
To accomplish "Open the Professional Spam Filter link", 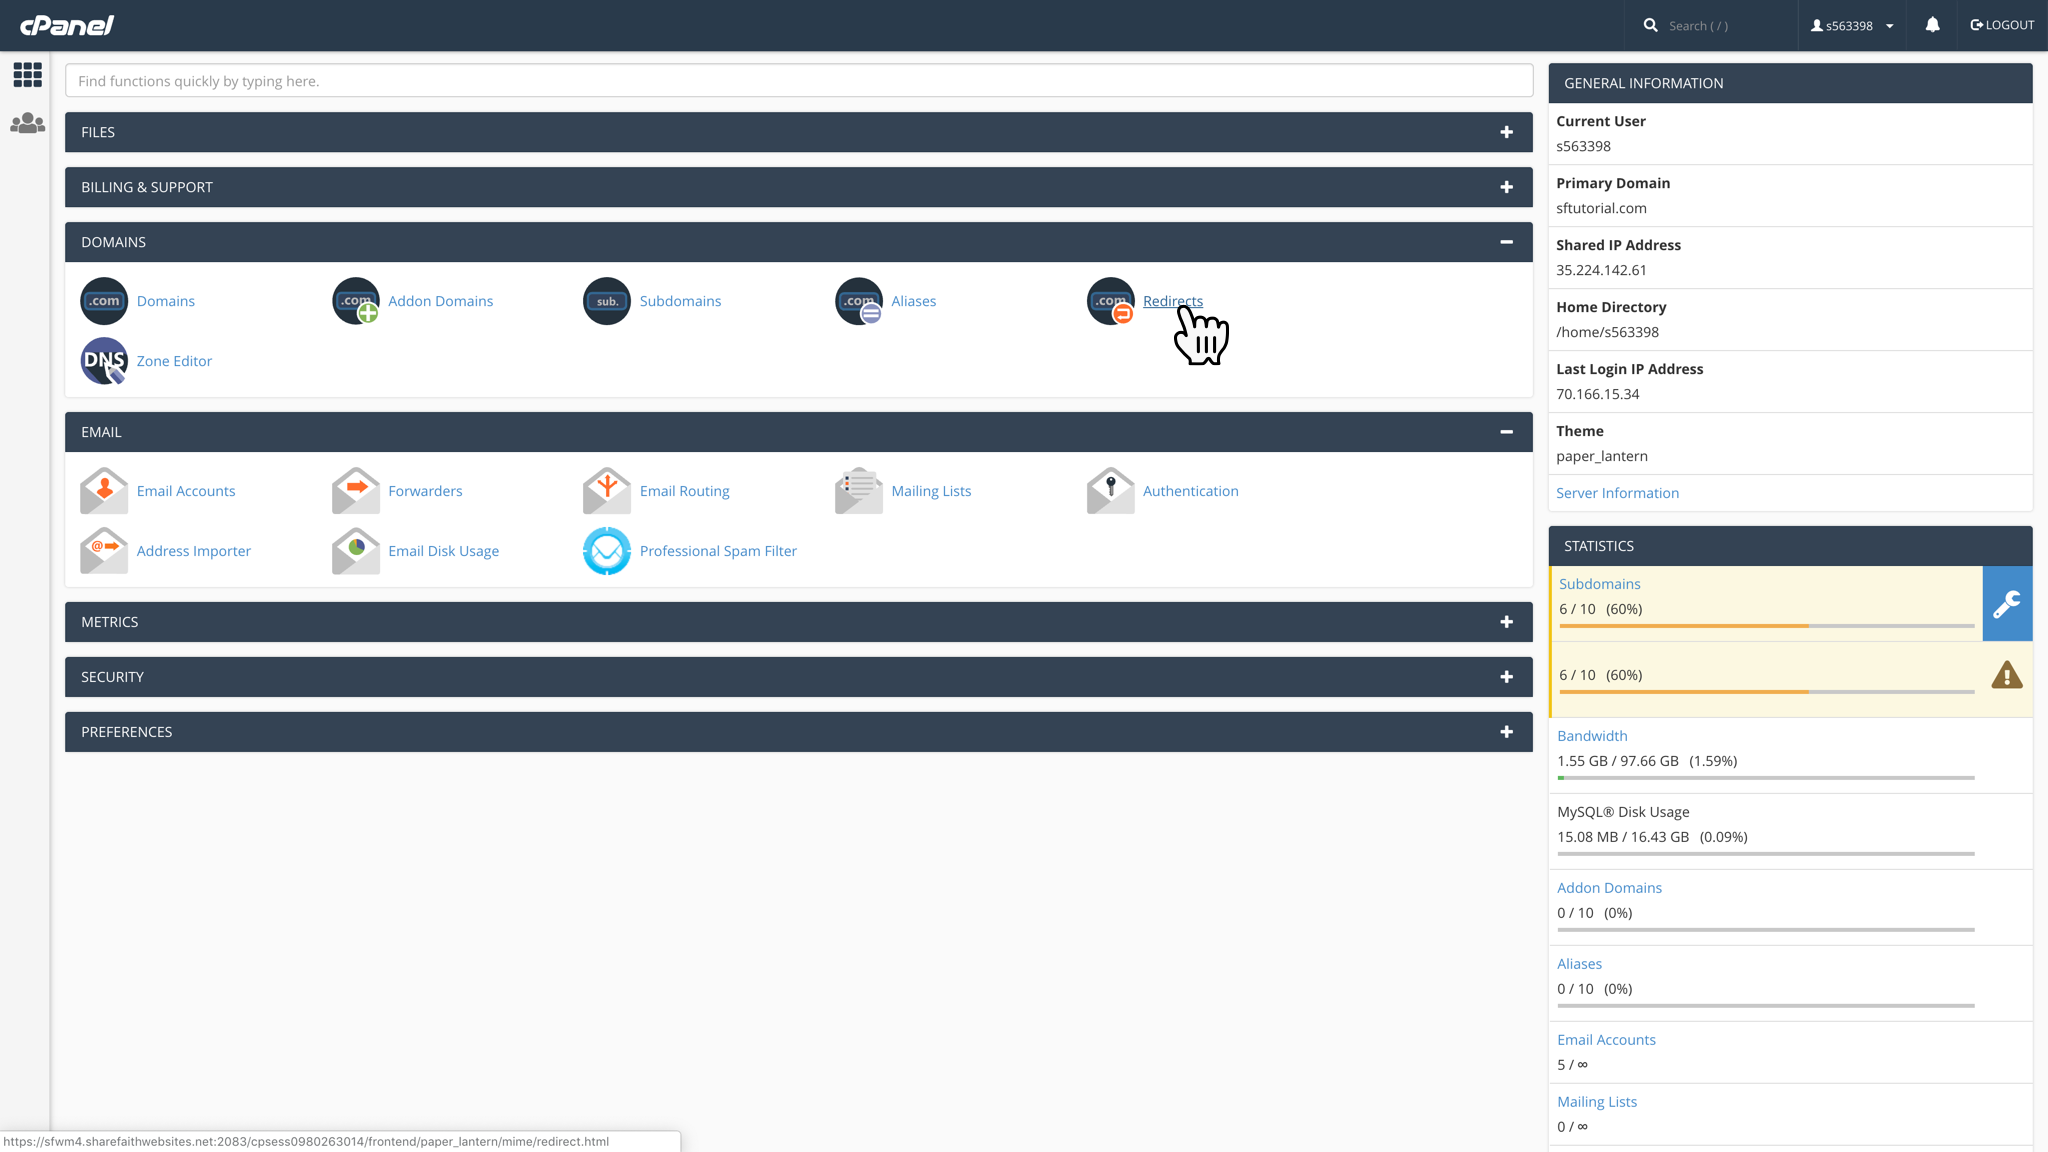I will coord(718,551).
